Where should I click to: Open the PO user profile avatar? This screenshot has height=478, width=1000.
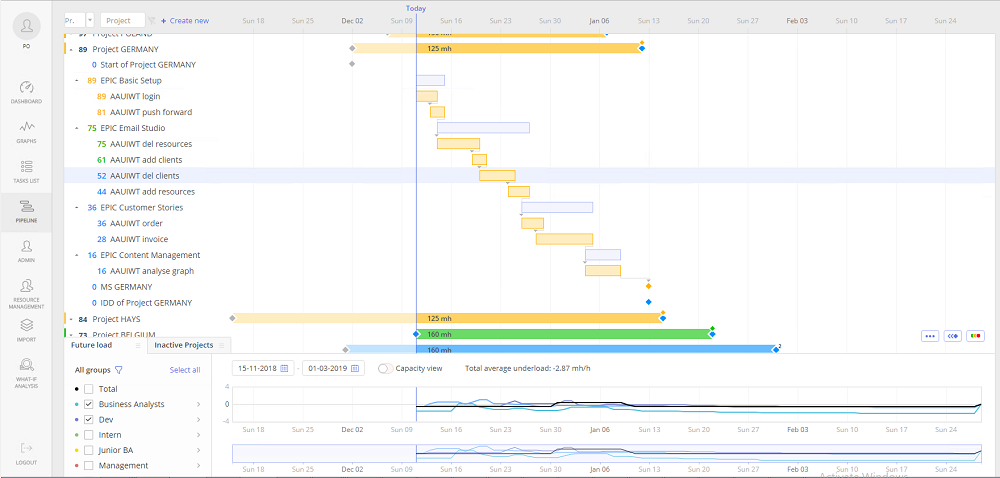(26, 26)
